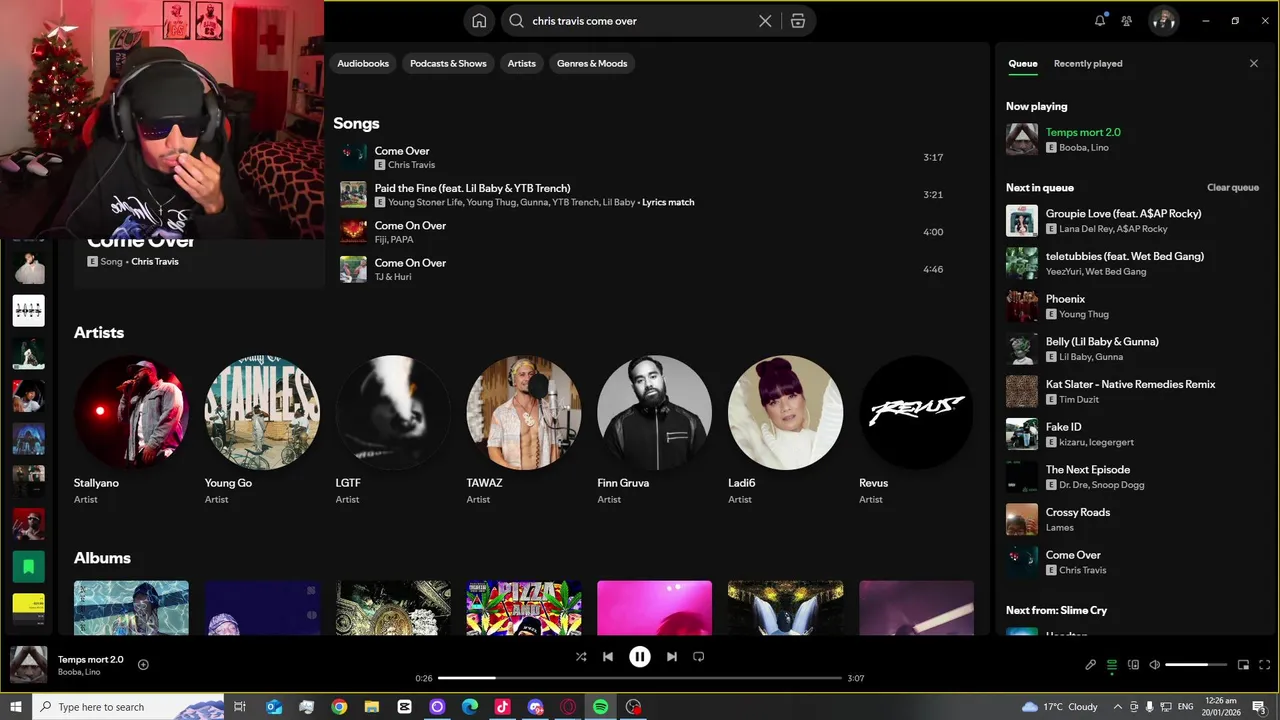Select Groupie Love in the queue
This screenshot has height=720, width=1280.
[1134, 220]
